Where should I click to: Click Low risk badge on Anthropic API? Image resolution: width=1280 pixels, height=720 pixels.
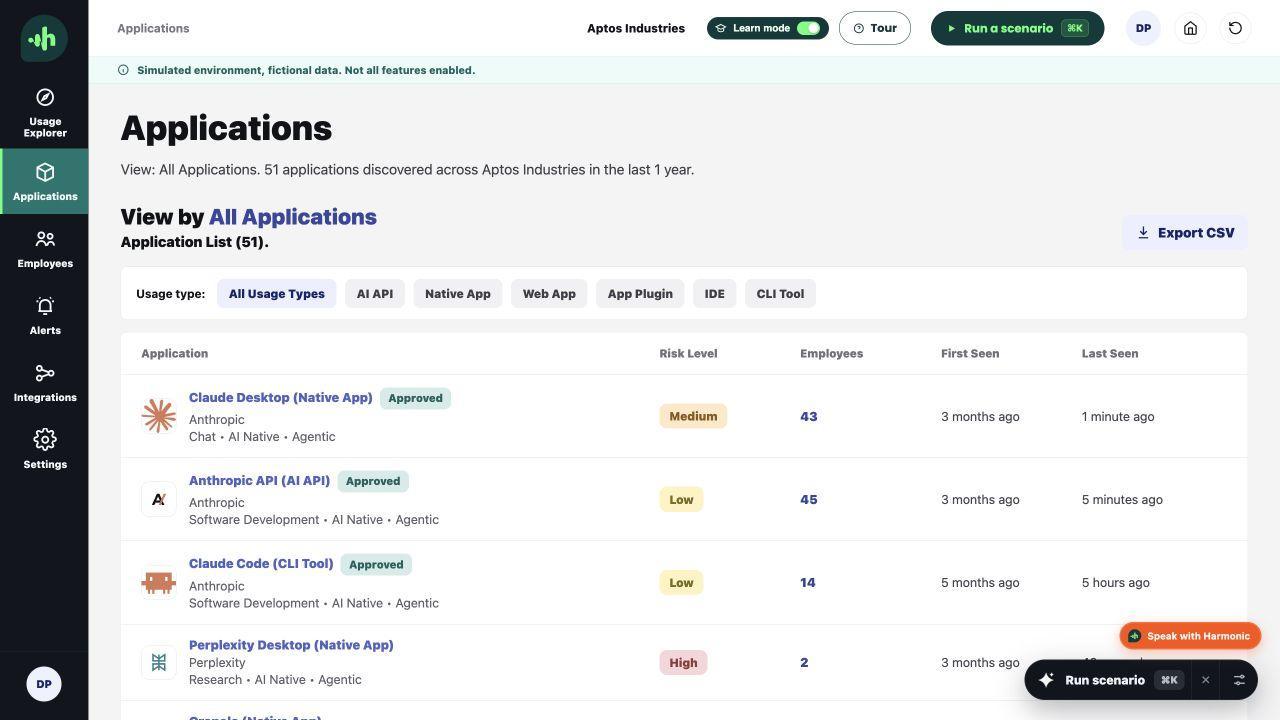point(681,499)
